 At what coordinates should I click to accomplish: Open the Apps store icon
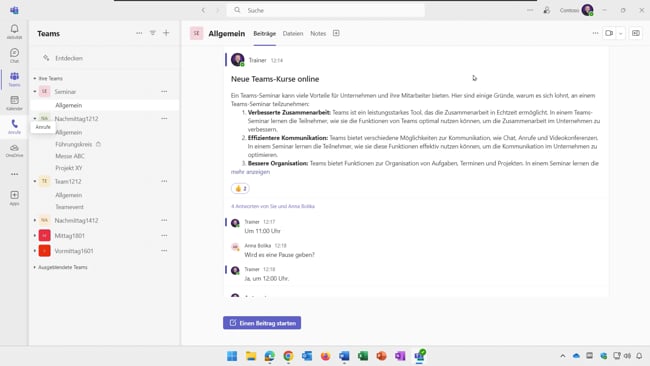click(15, 197)
